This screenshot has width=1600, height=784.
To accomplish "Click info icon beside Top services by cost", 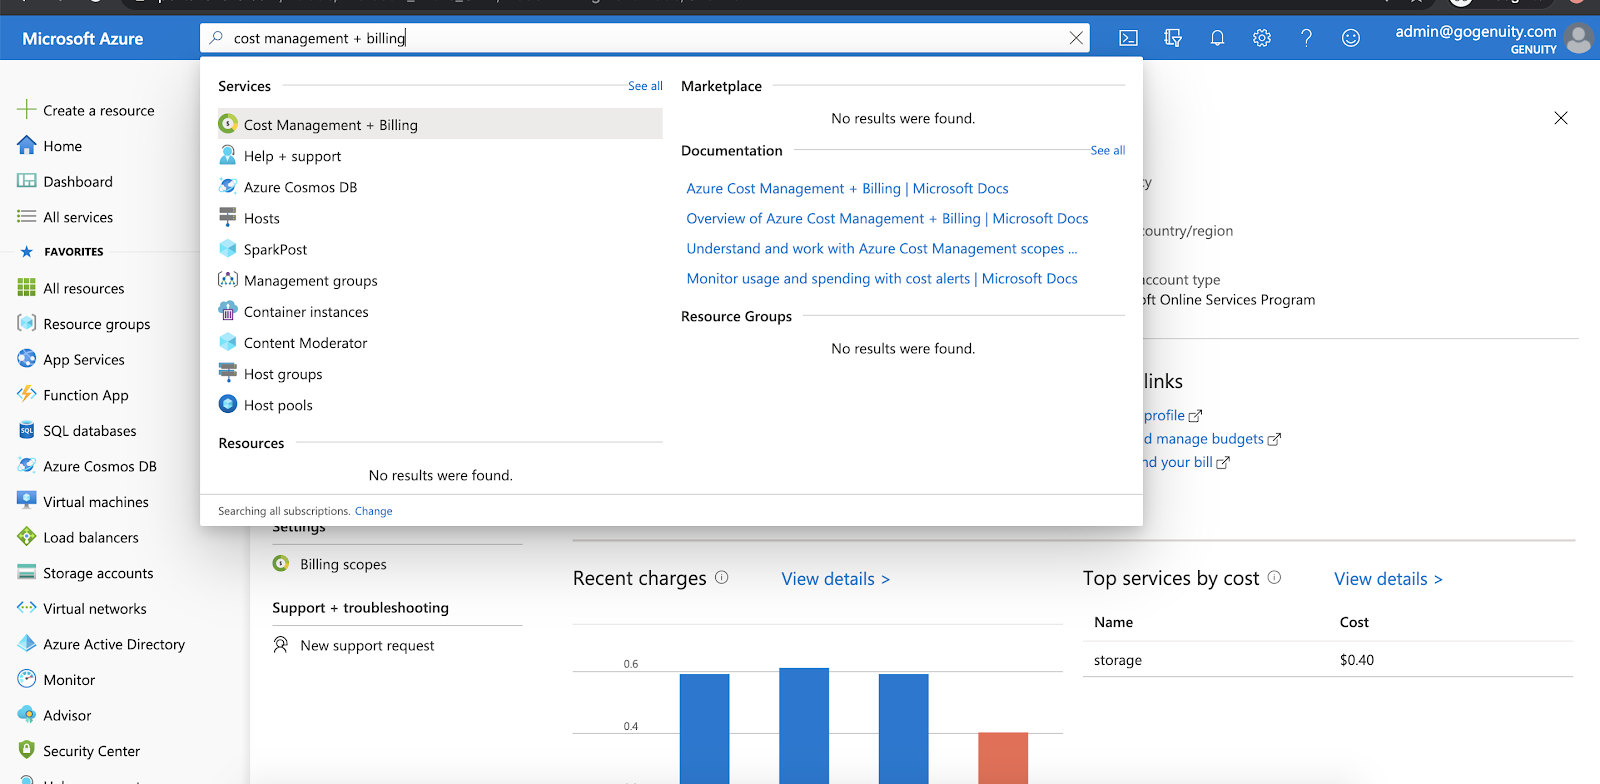I will pos(1274,577).
